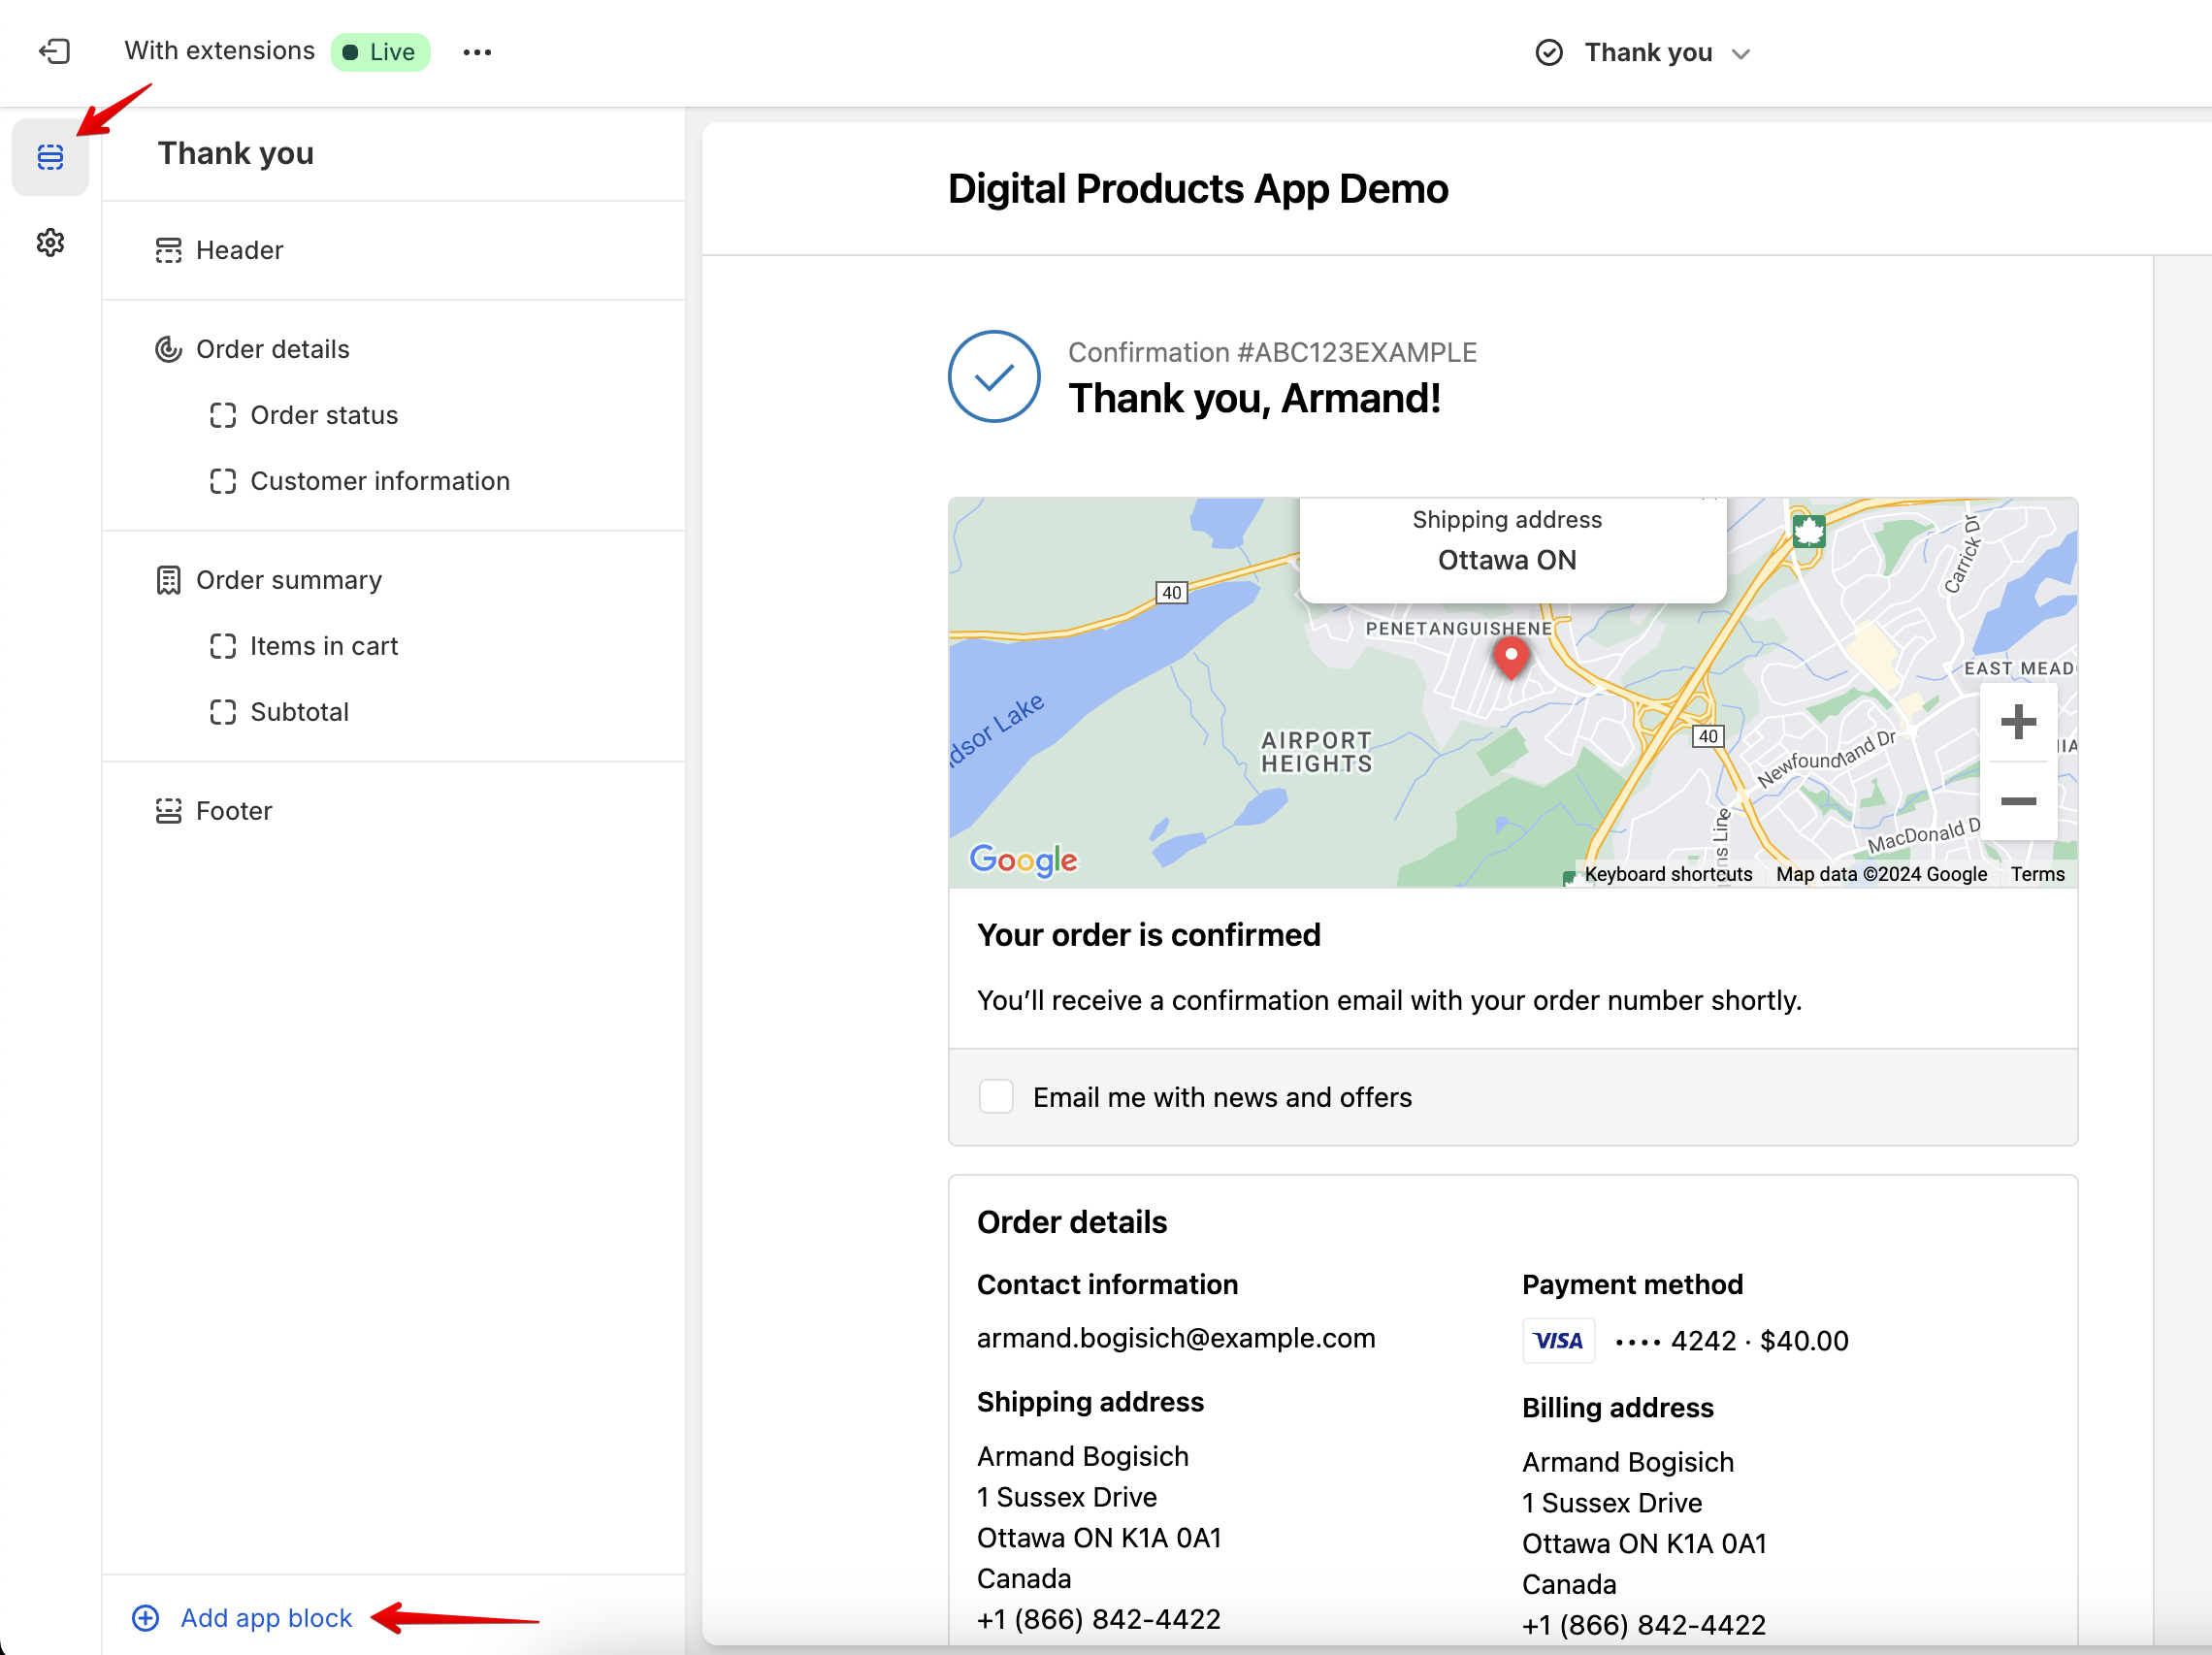Exit the checkout editor
This screenshot has height=1655, width=2212.
(x=55, y=51)
